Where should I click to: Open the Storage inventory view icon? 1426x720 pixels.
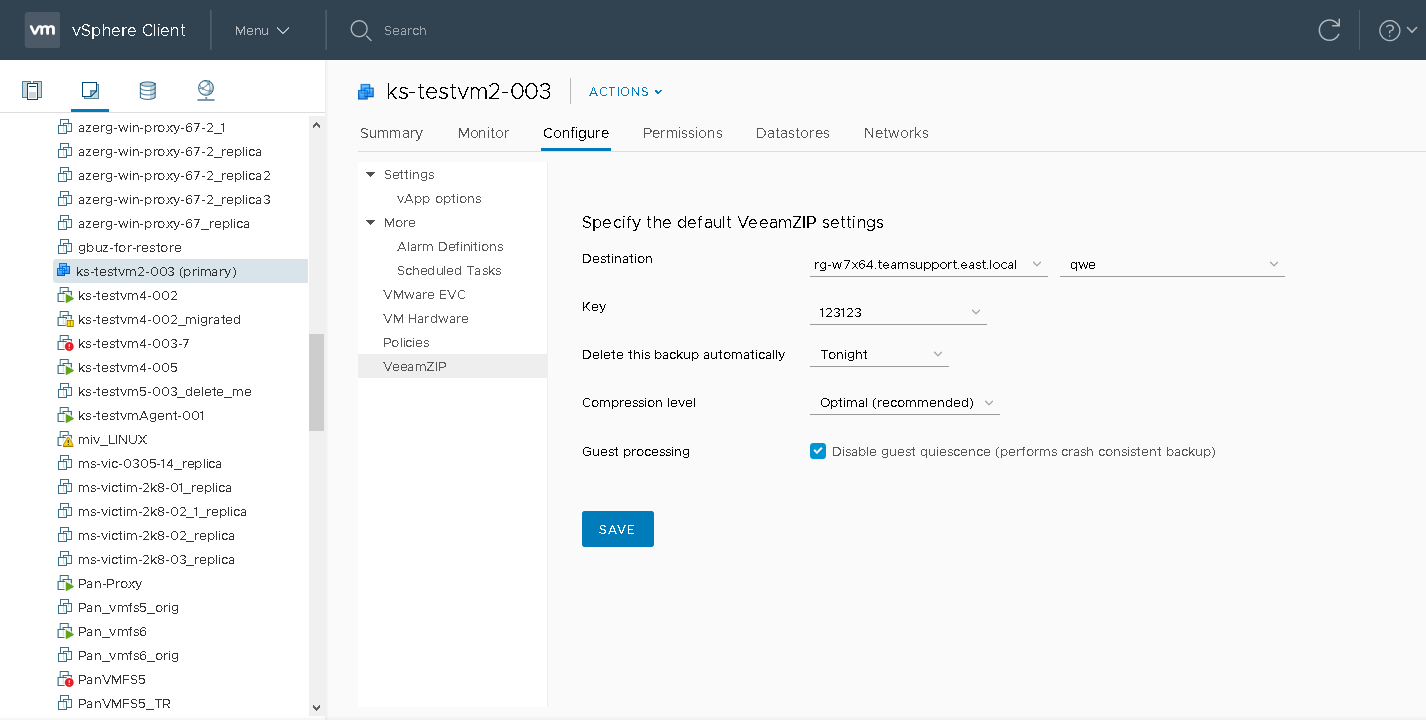click(147, 91)
